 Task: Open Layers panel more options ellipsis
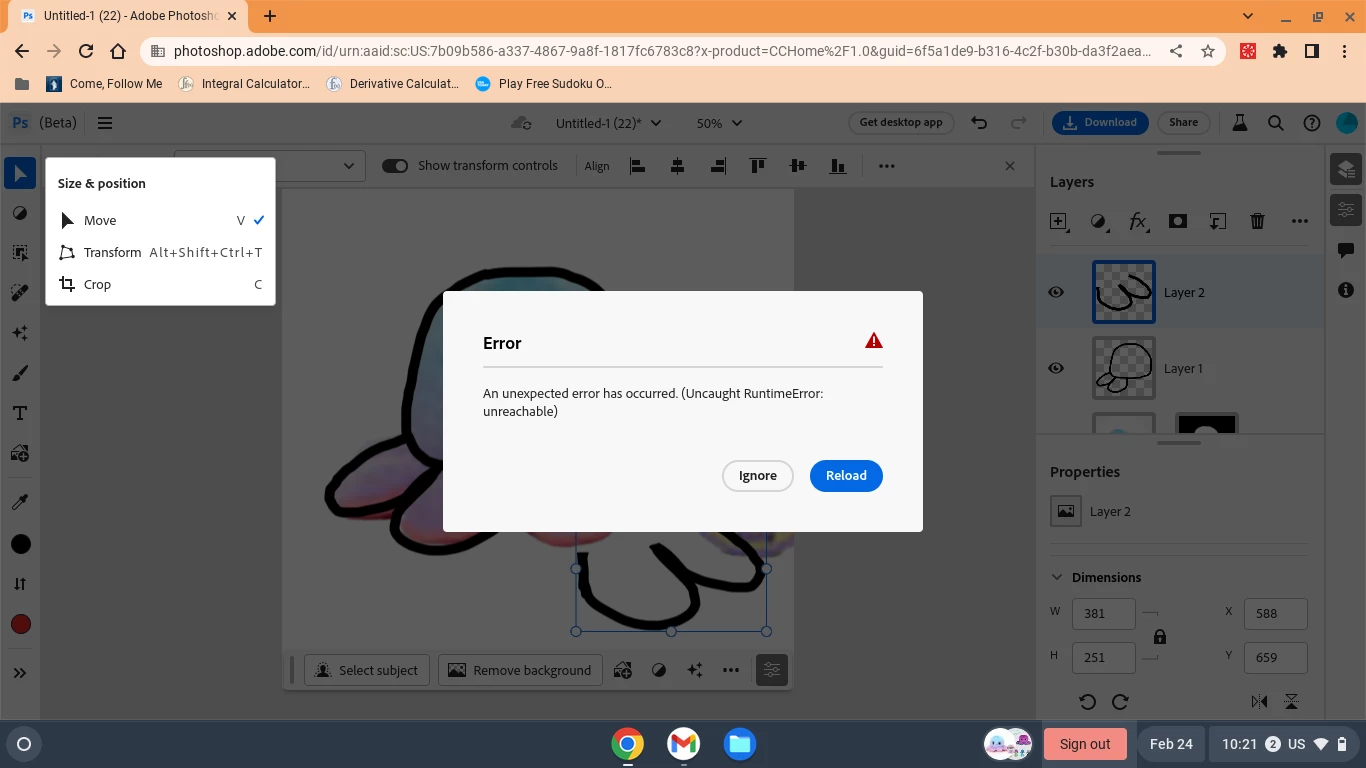point(1300,222)
